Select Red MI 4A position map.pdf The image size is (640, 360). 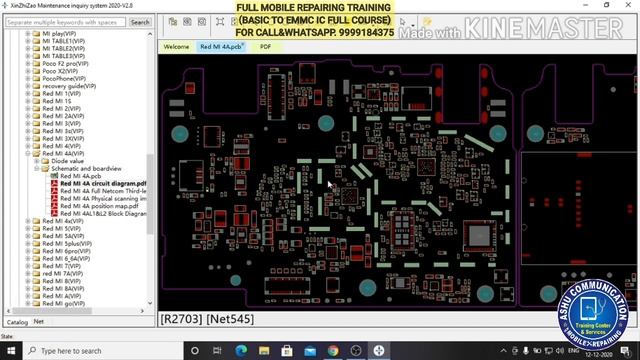point(99,206)
